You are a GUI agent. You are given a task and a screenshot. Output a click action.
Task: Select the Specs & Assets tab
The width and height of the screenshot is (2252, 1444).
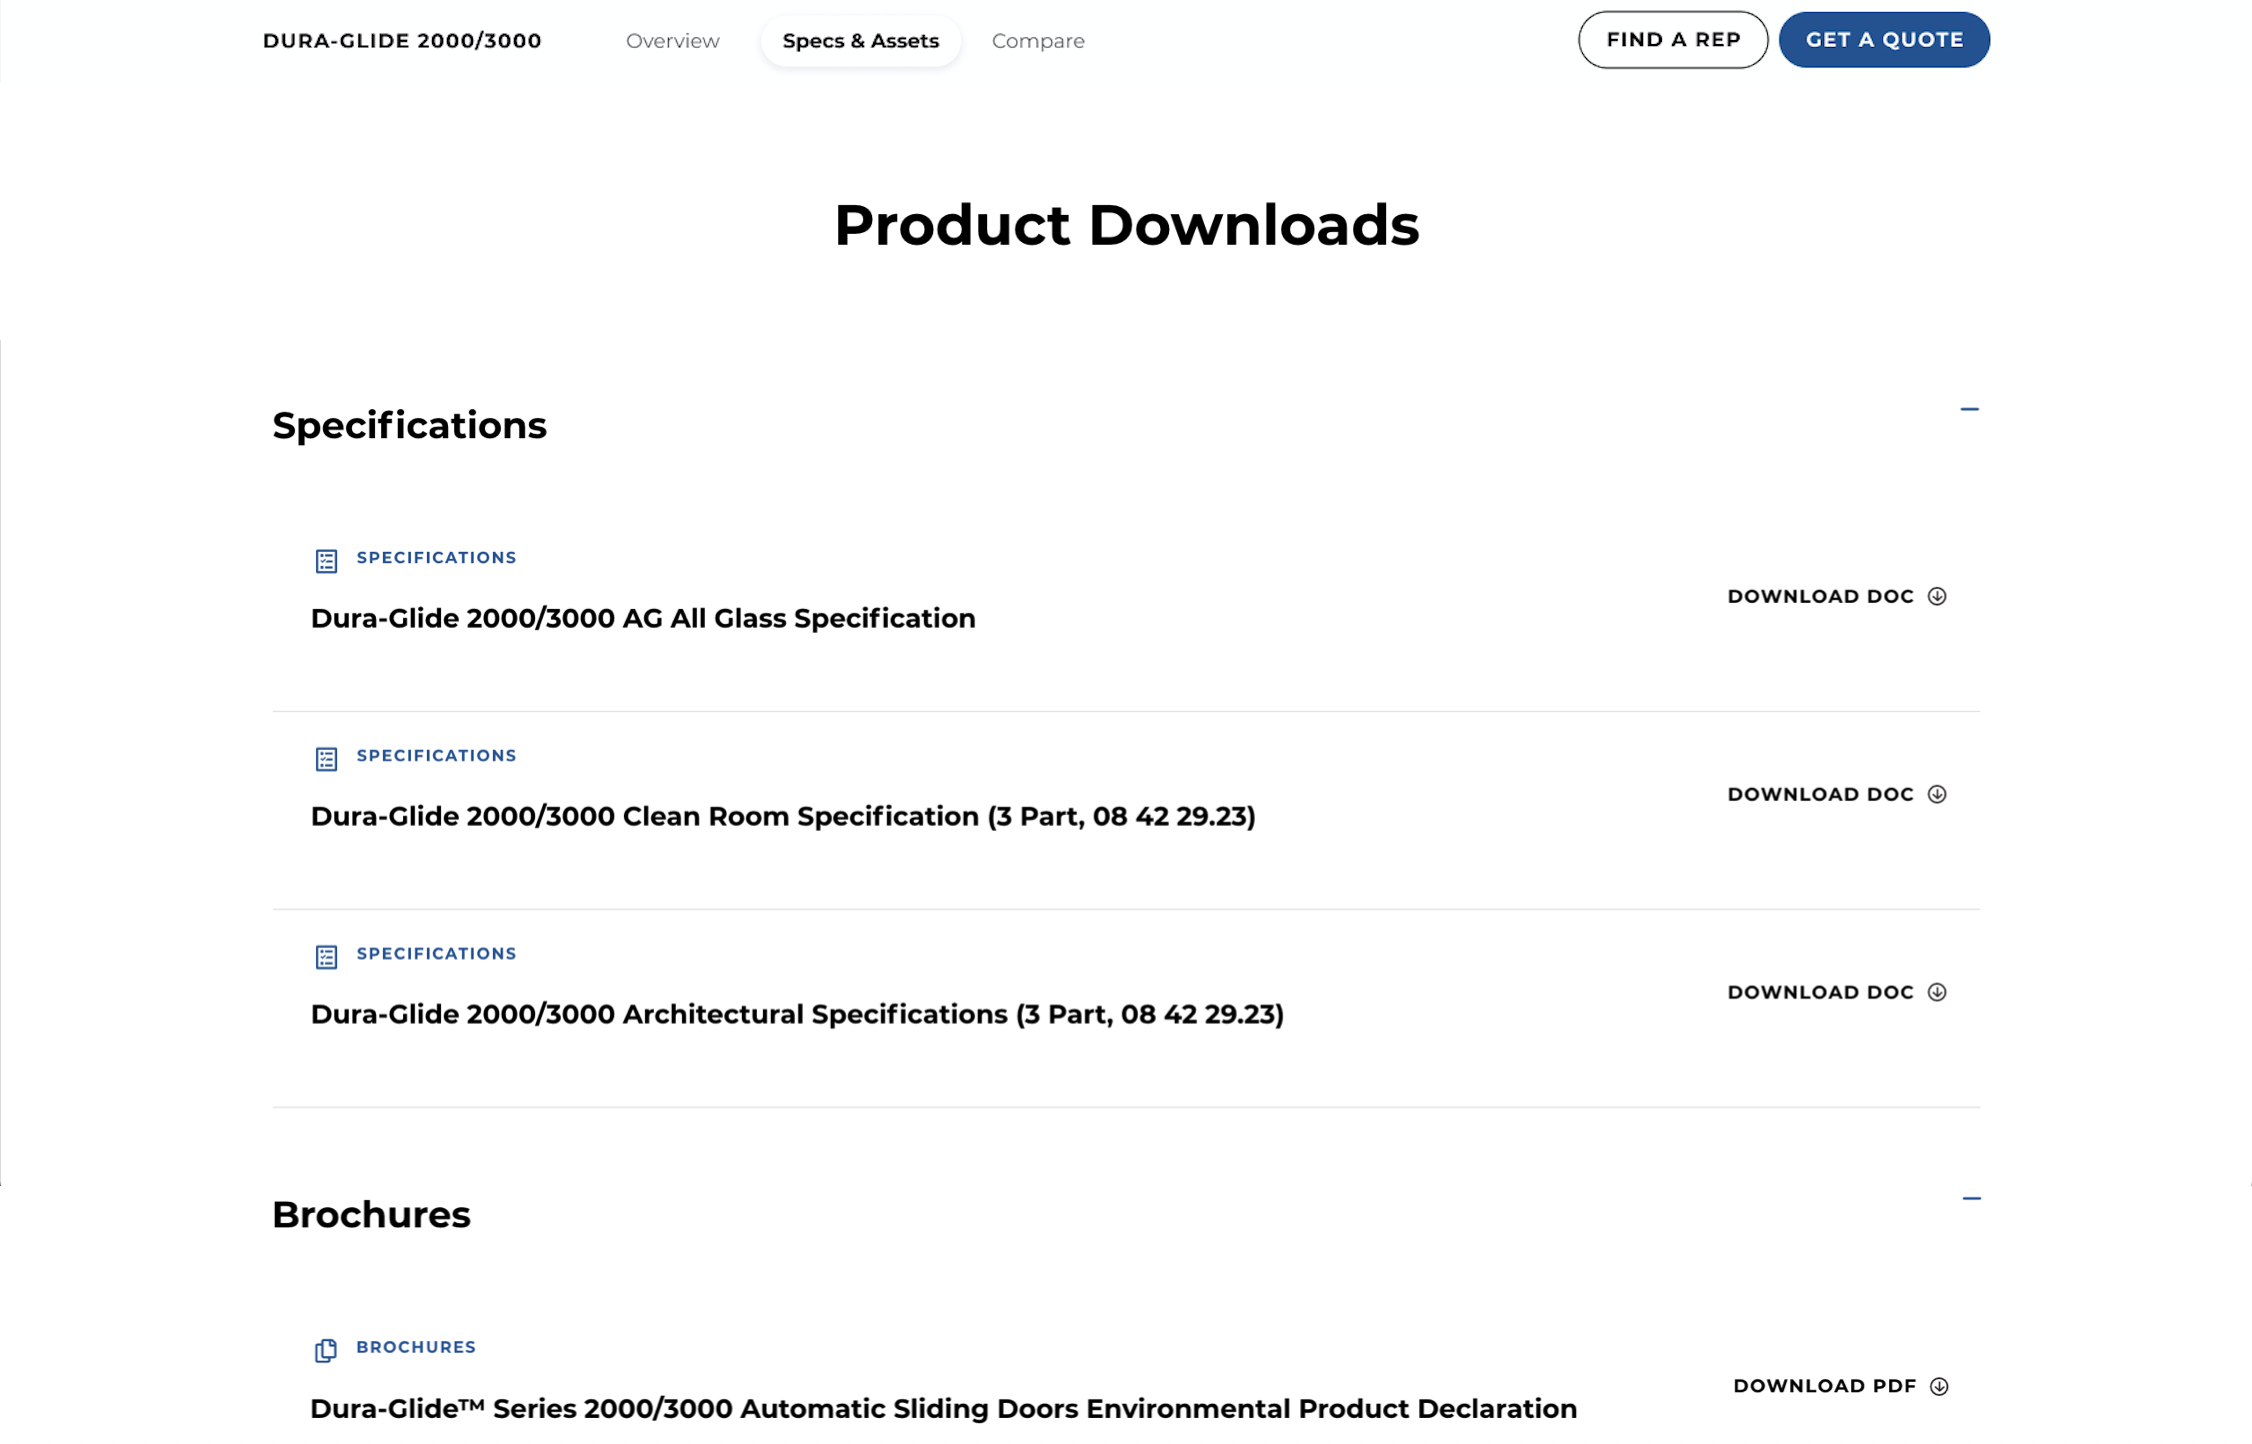860,41
